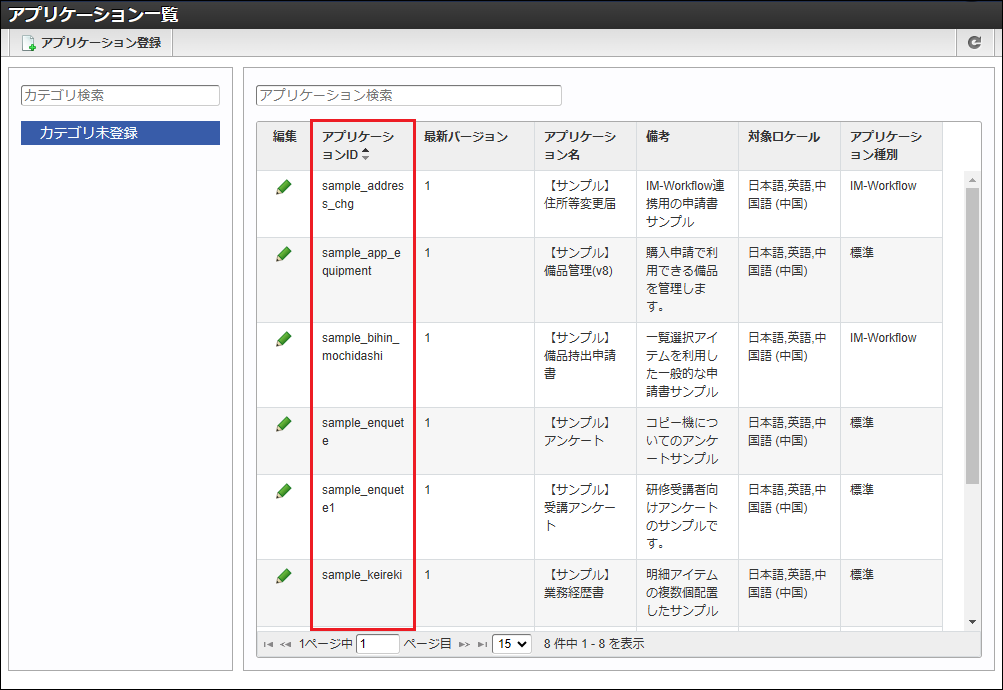Edit the sample_app_equipment application row
Image resolution: width=1003 pixels, height=690 pixels.
[x=284, y=254]
